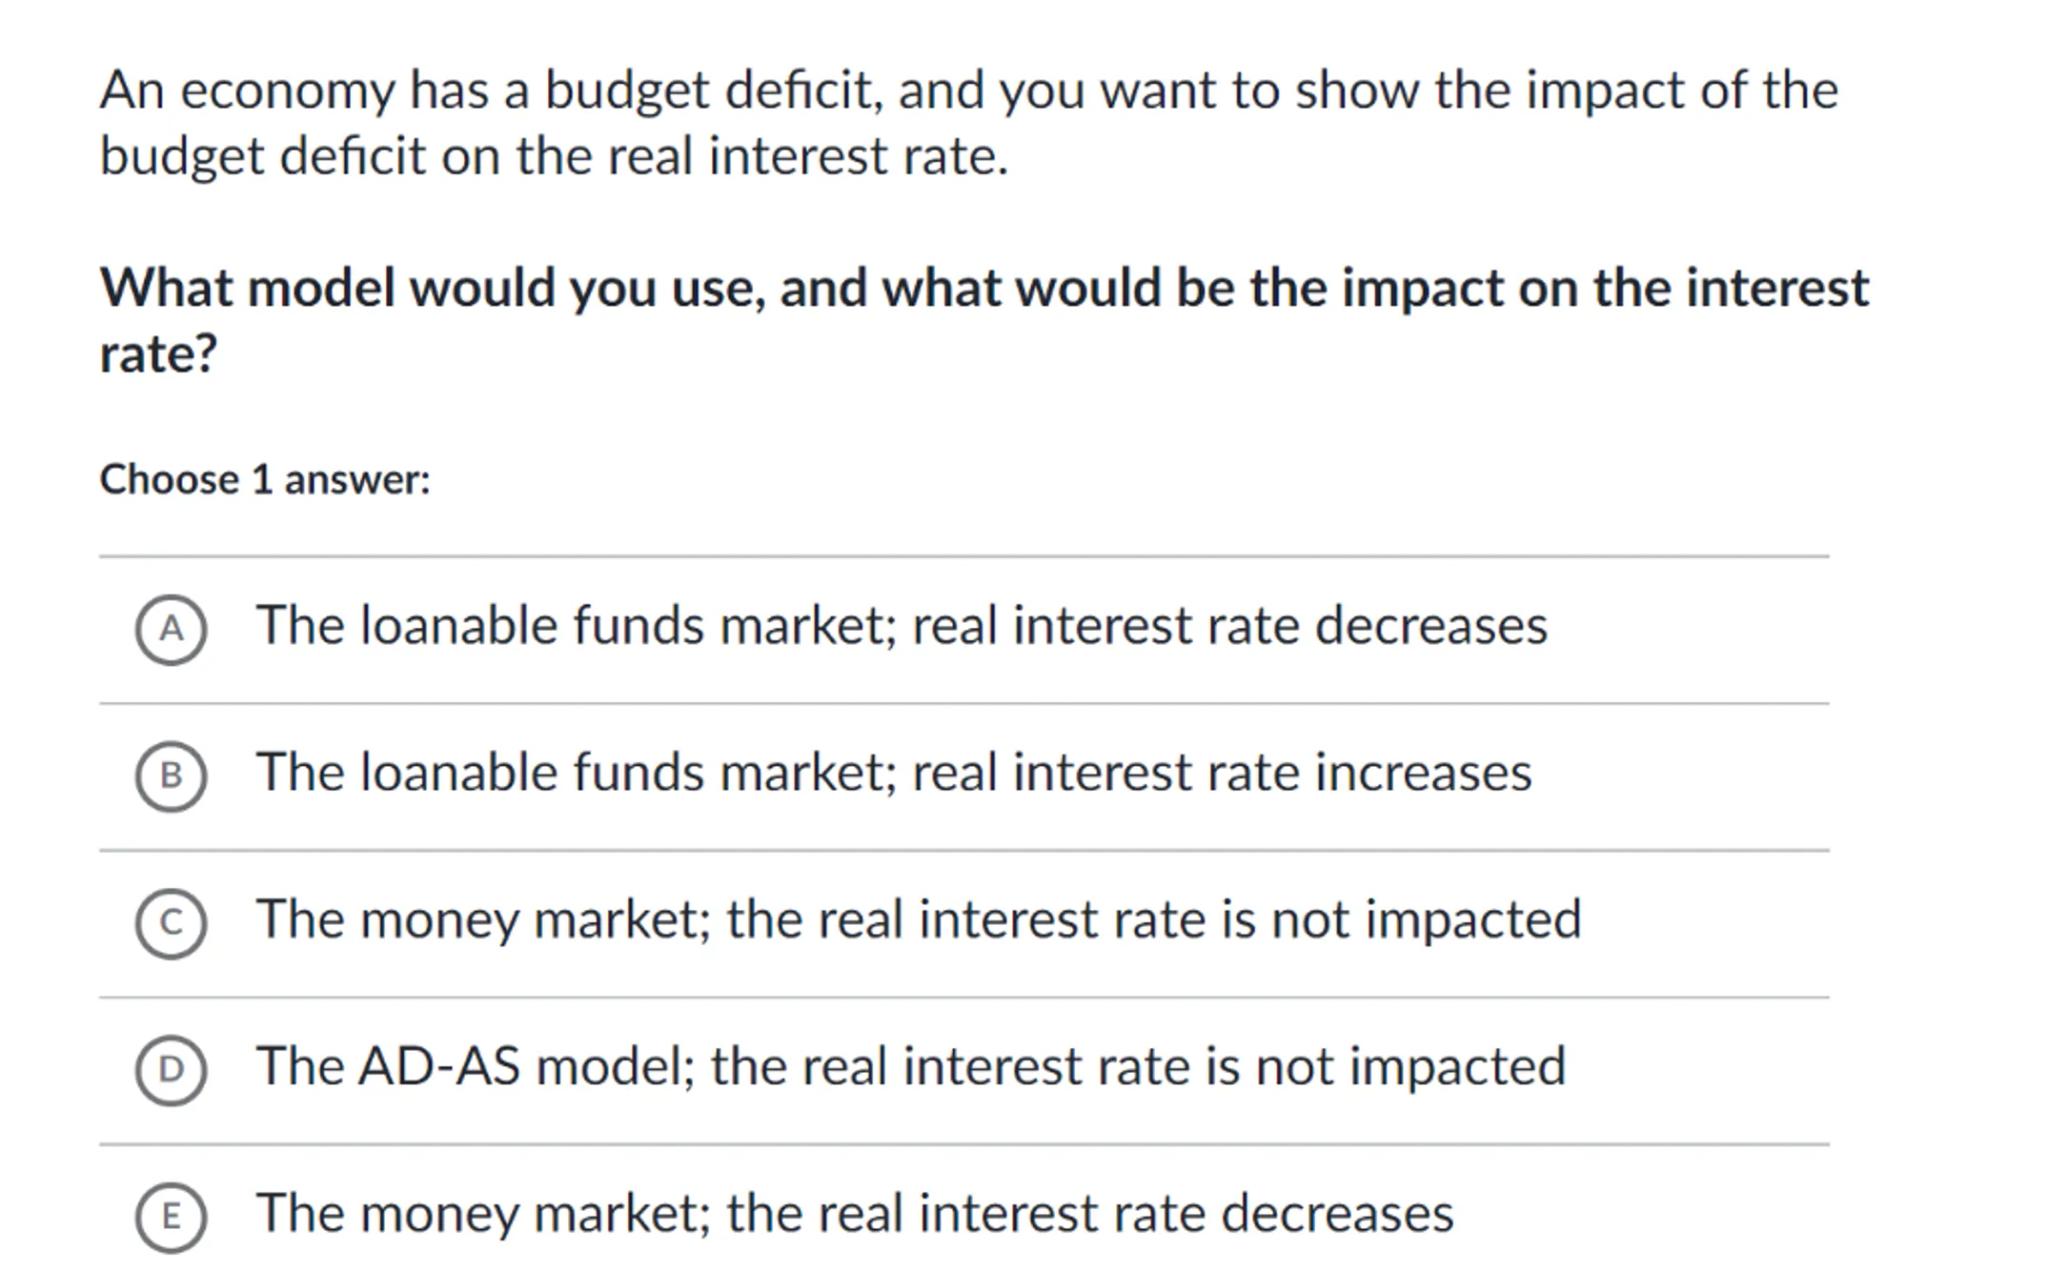Pick radio circle C for money market
Screen dimensions: 2048x1270
171,923
